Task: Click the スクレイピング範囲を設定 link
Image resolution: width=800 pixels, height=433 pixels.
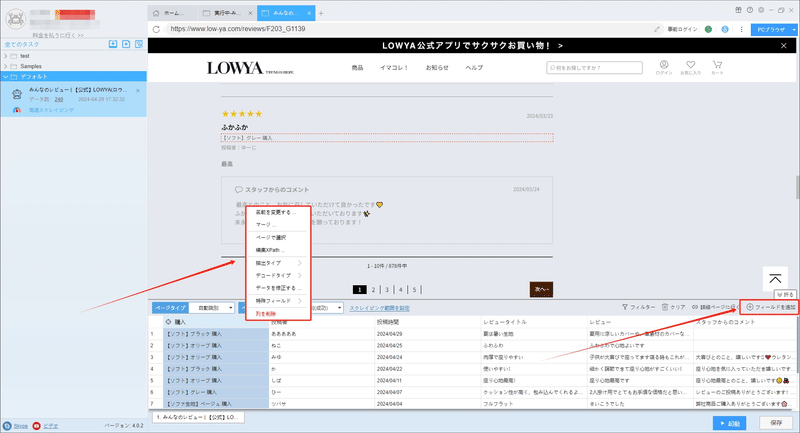Action: point(379,308)
